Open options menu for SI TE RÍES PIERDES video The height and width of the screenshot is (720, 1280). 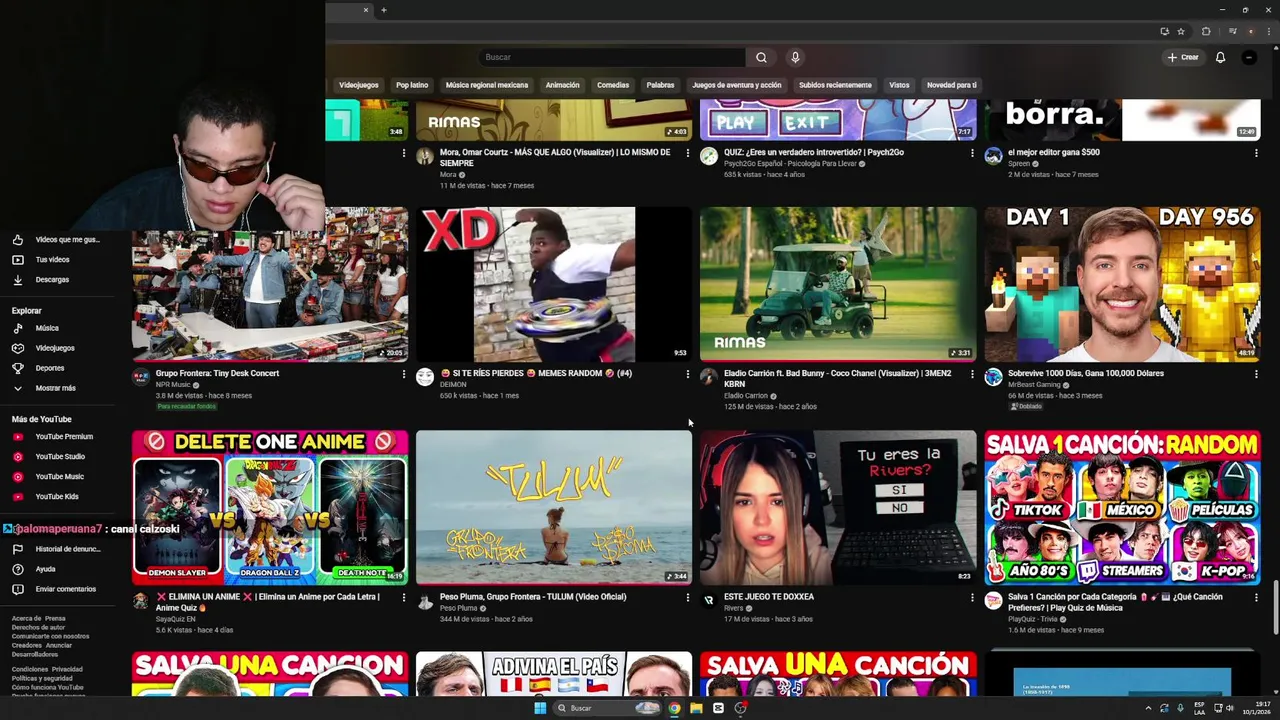(687, 374)
